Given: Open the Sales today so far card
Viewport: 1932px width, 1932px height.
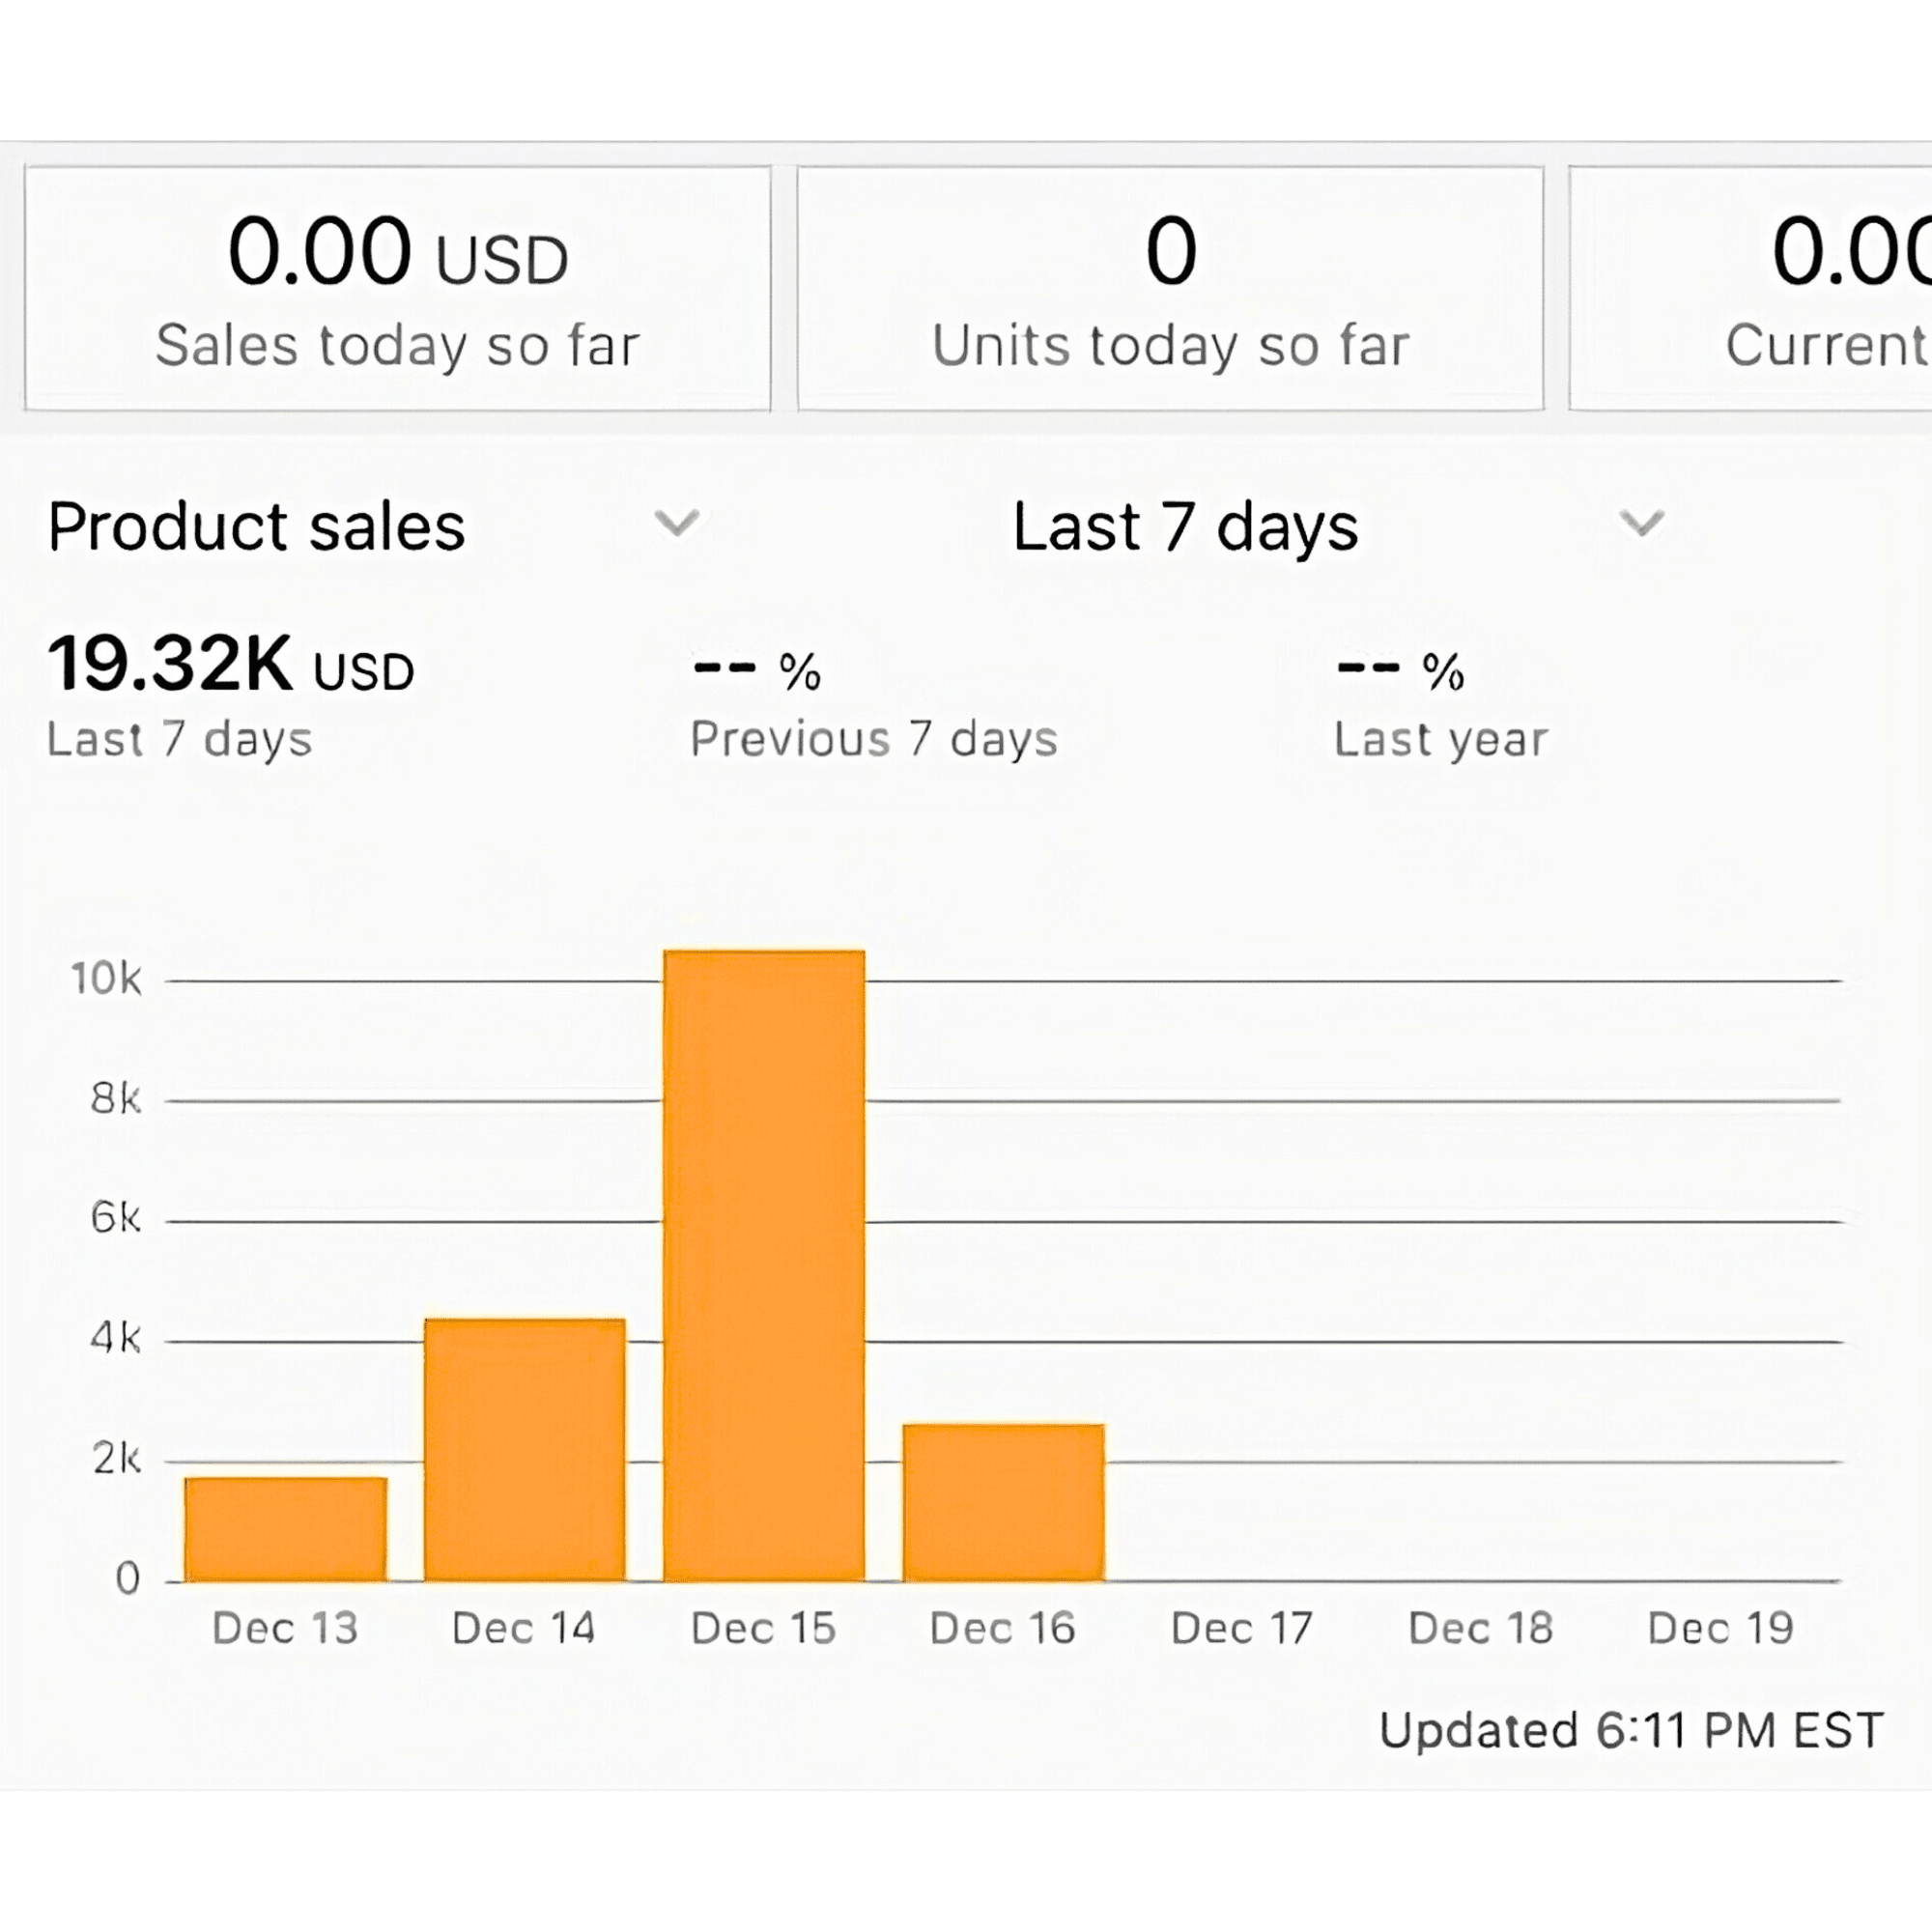Looking at the screenshot, I should click(x=398, y=289).
